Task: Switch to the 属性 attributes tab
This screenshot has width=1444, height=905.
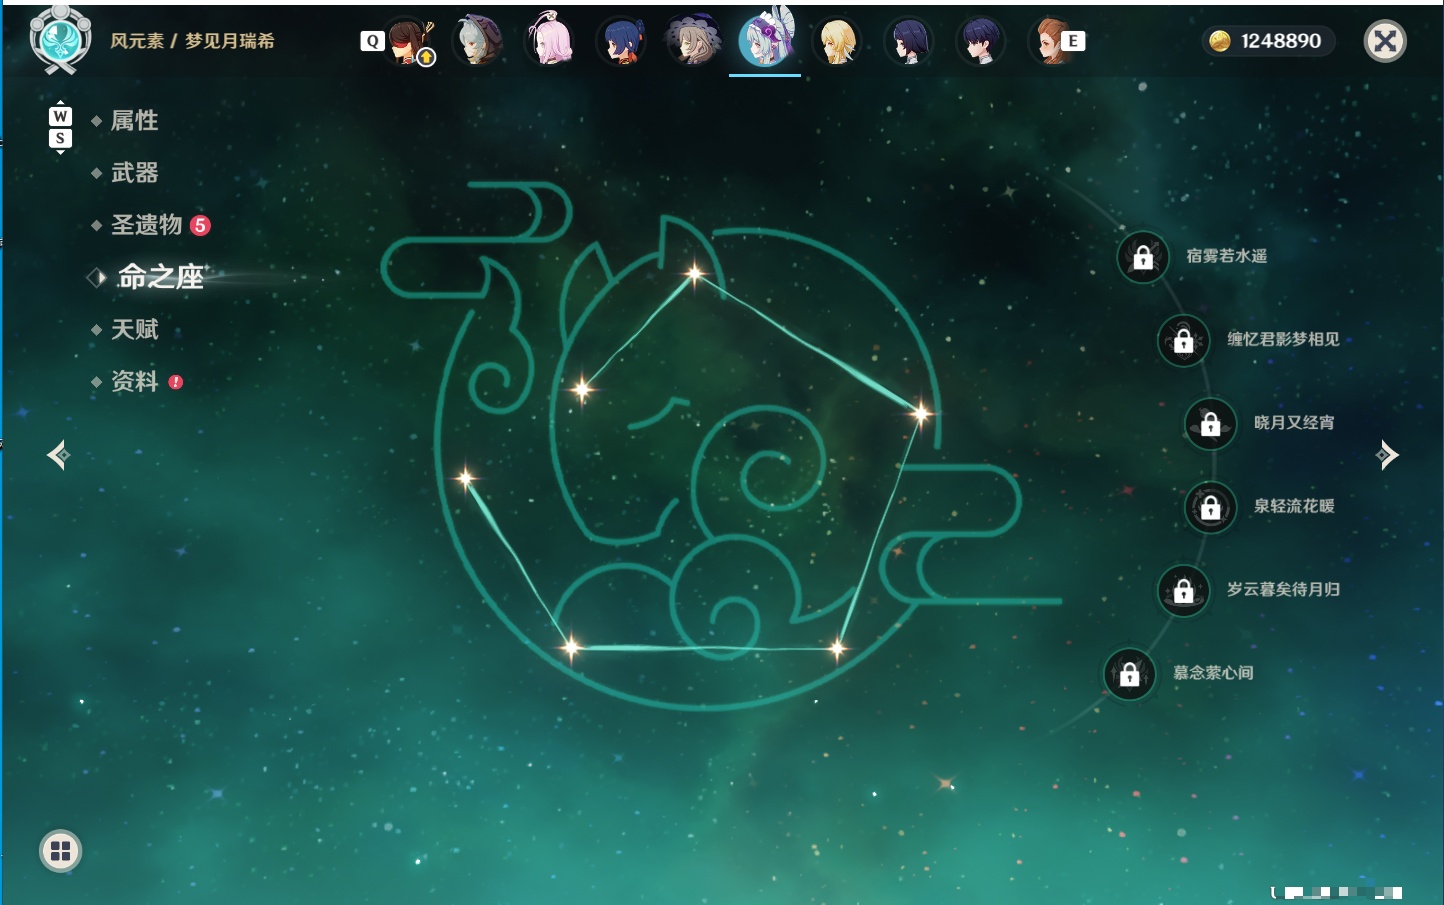Action: pyautogui.click(x=134, y=121)
